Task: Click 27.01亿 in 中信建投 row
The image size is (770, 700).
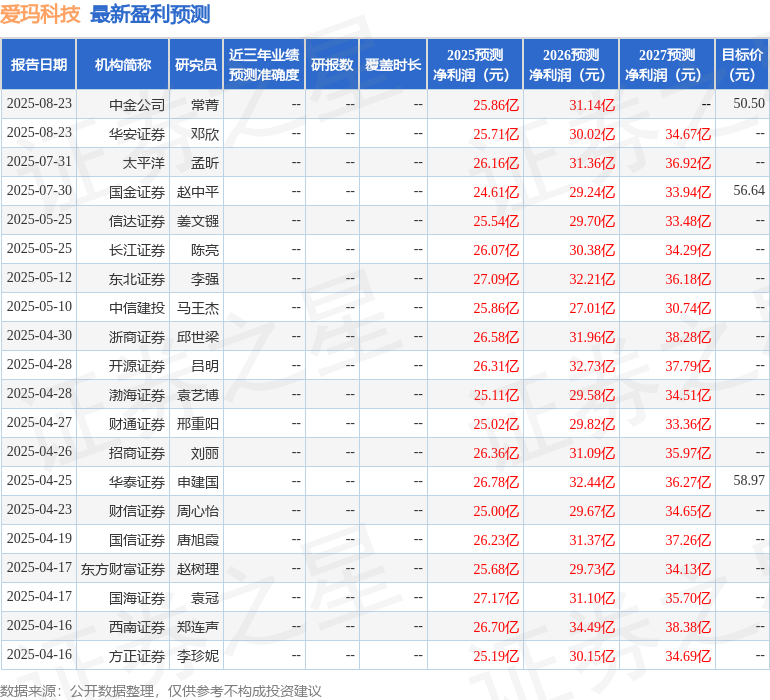Action: [x=592, y=308]
